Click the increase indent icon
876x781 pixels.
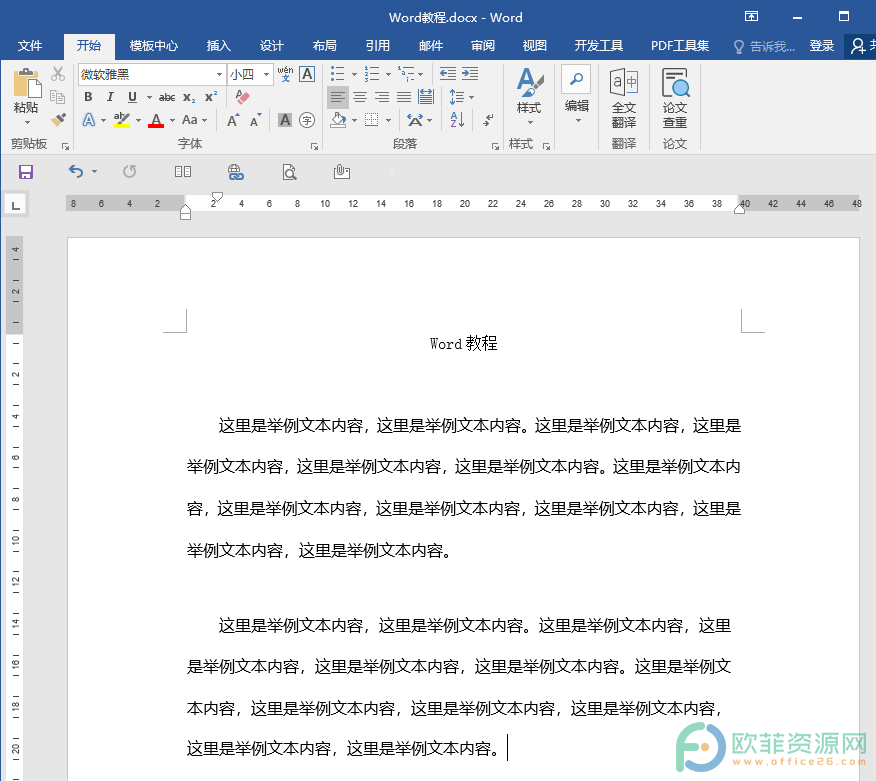[470, 74]
